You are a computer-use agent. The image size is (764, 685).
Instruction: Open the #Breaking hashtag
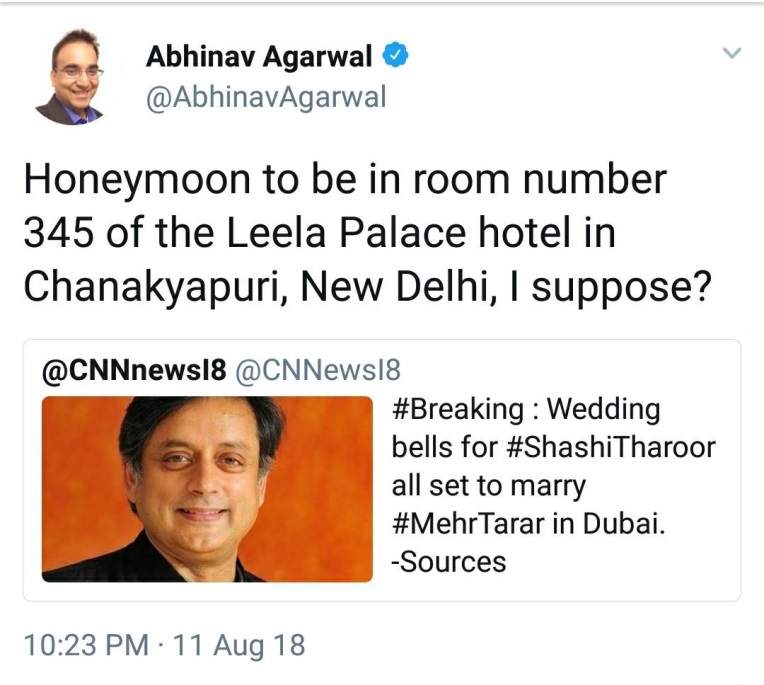(458, 410)
